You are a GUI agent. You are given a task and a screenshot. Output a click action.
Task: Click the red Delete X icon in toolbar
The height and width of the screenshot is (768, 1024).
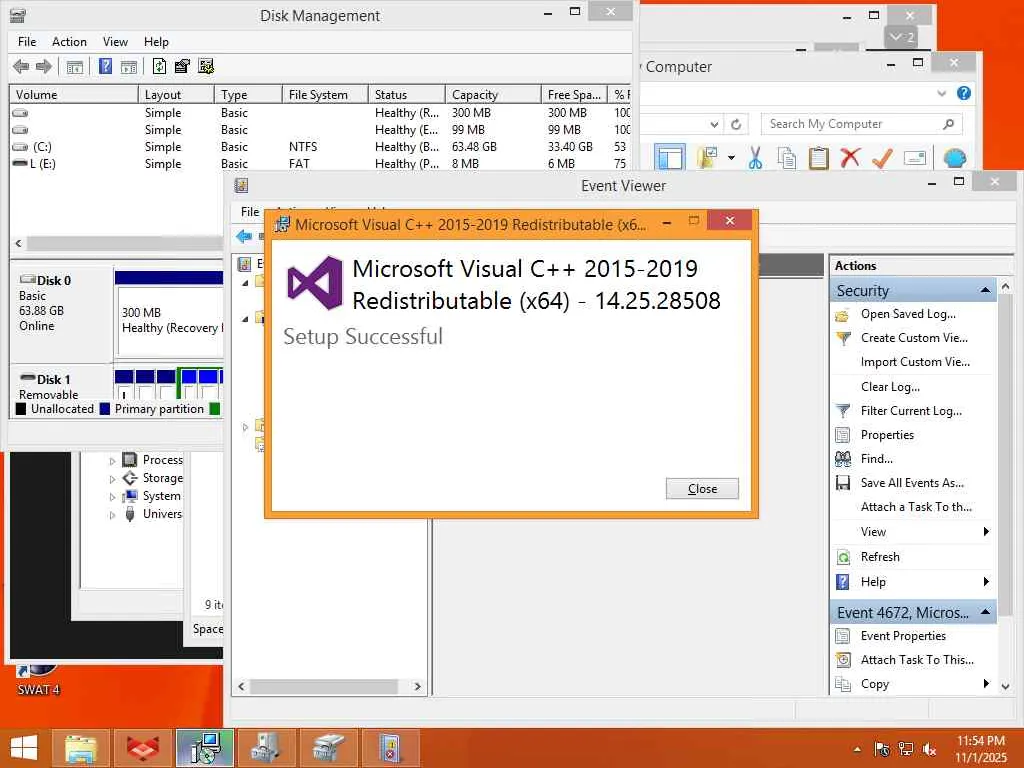click(850, 157)
